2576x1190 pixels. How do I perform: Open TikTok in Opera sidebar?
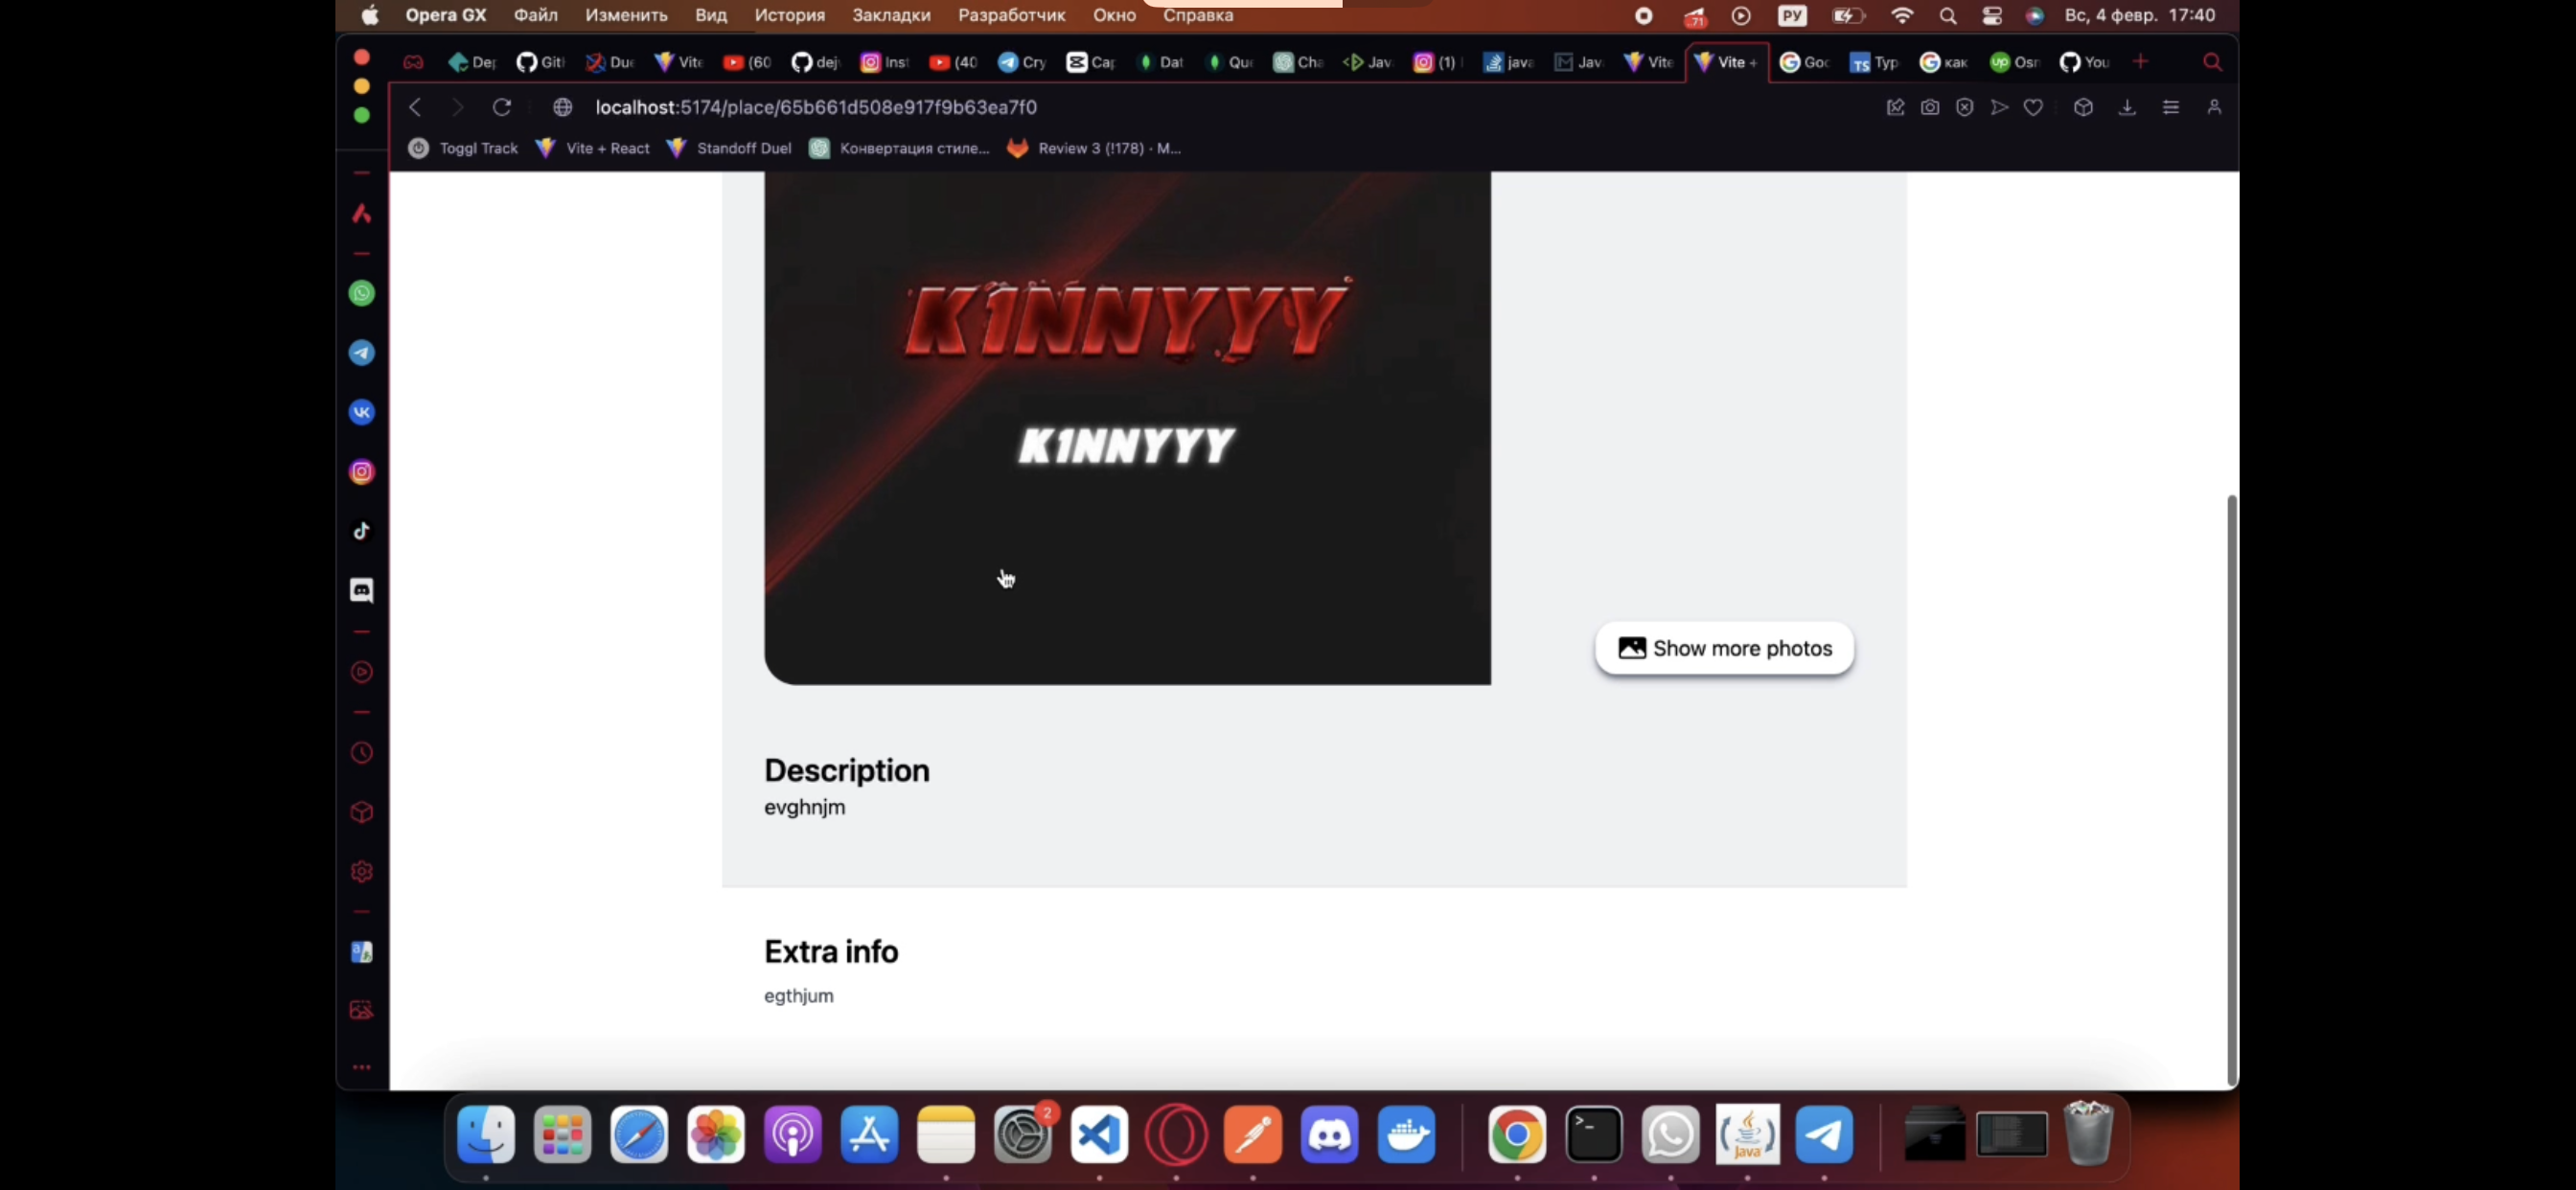(362, 531)
